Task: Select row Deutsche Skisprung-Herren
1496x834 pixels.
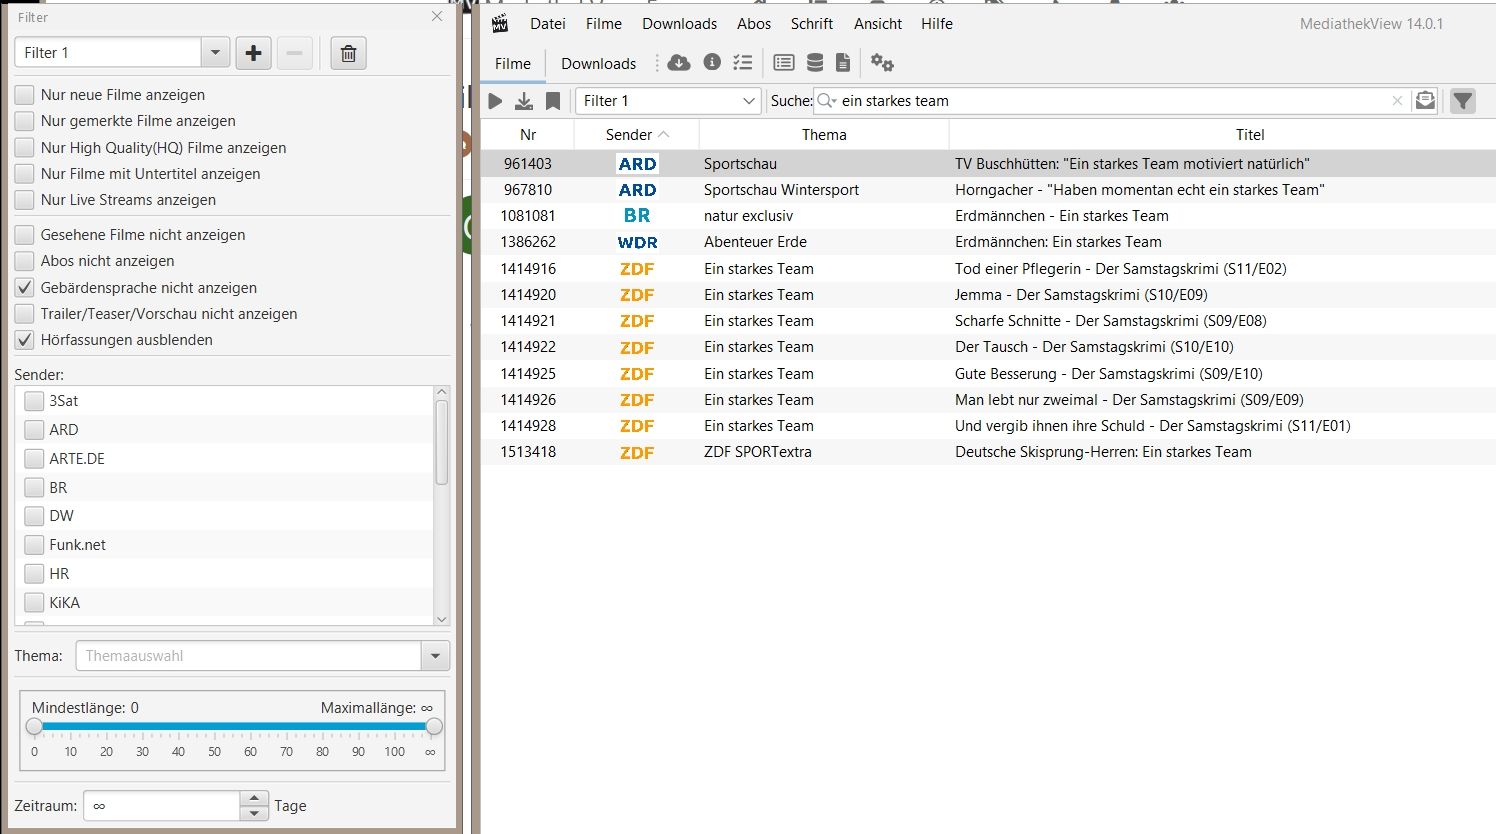Action: [x=988, y=452]
